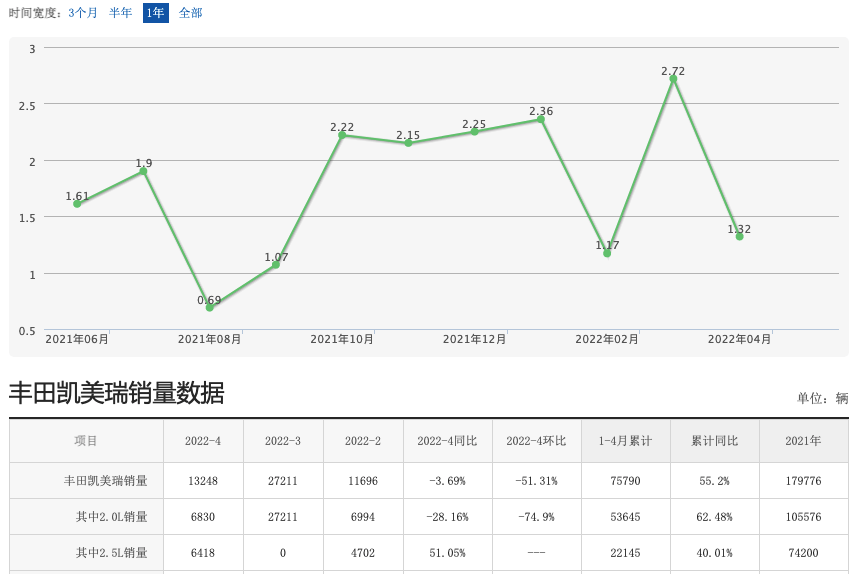Click the 27211 cell in 2.0L row
This screenshot has height=574, width=852.
point(283,516)
